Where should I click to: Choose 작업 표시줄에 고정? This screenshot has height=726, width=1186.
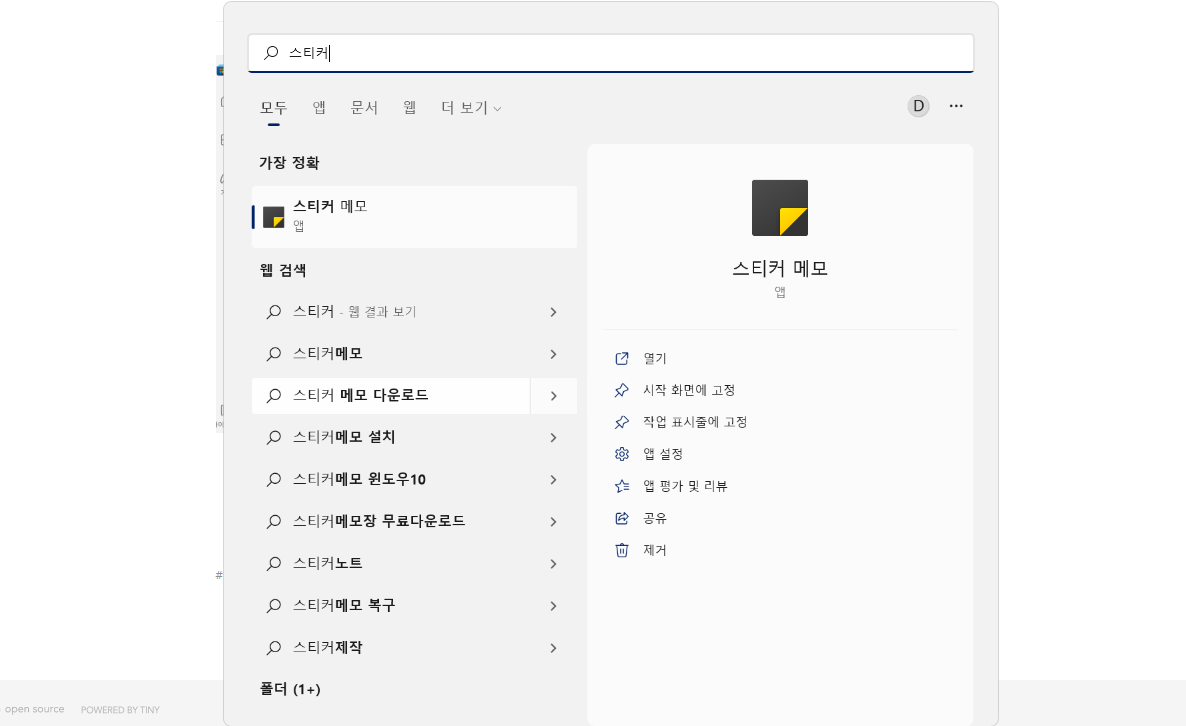[695, 422]
